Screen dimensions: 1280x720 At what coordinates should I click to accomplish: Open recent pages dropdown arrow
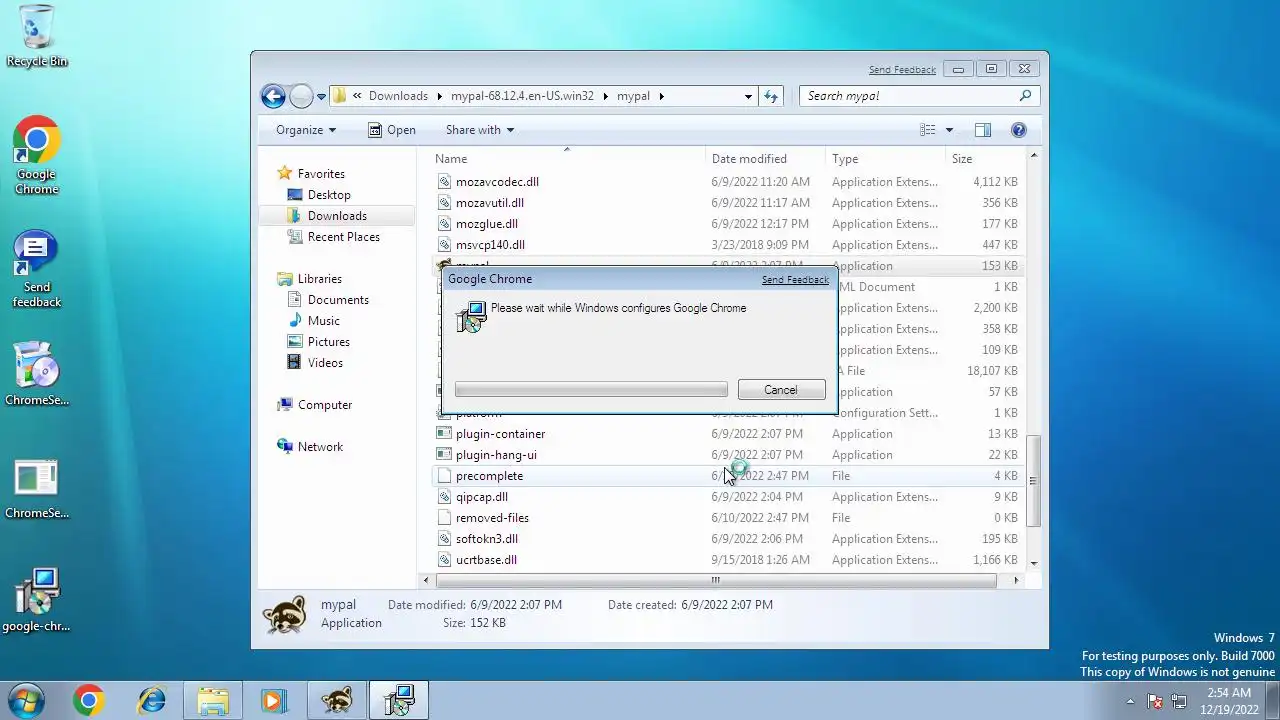tap(321, 97)
